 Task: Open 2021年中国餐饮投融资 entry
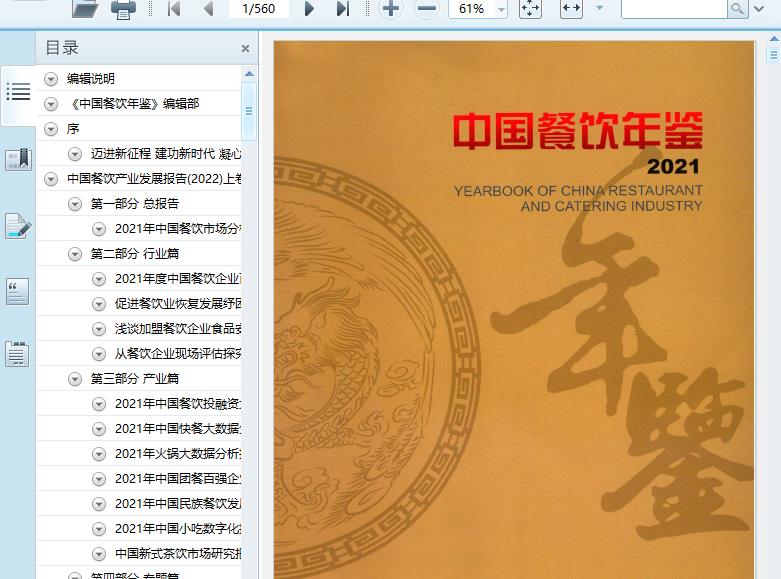[178, 404]
